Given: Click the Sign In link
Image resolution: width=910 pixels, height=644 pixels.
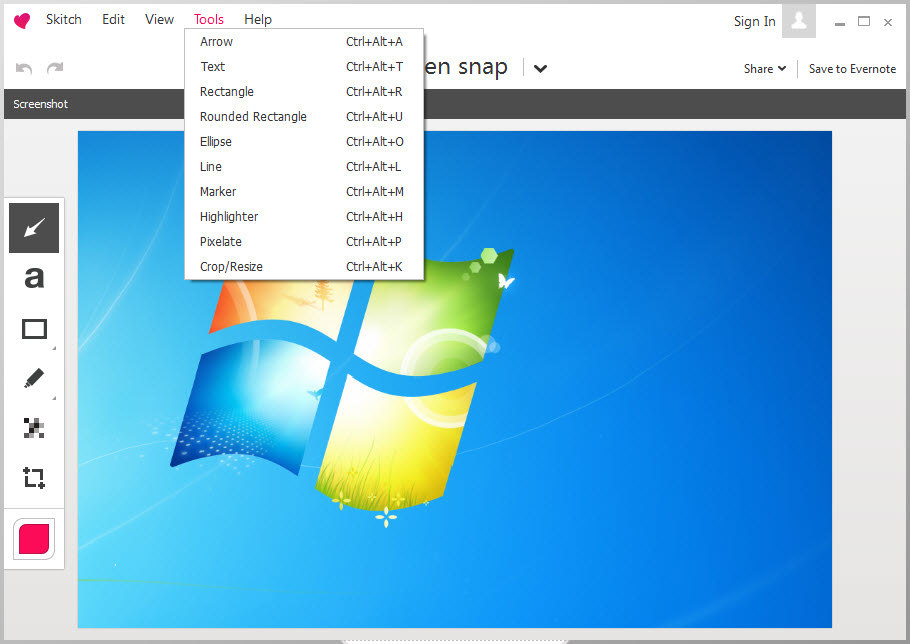Looking at the screenshot, I should pos(754,21).
